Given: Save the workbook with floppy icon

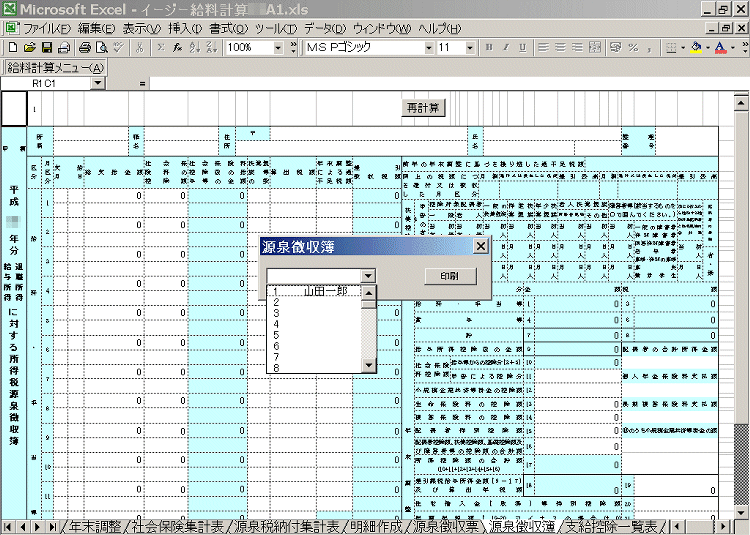Looking at the screenshot, I should click(x=46, y=47).
